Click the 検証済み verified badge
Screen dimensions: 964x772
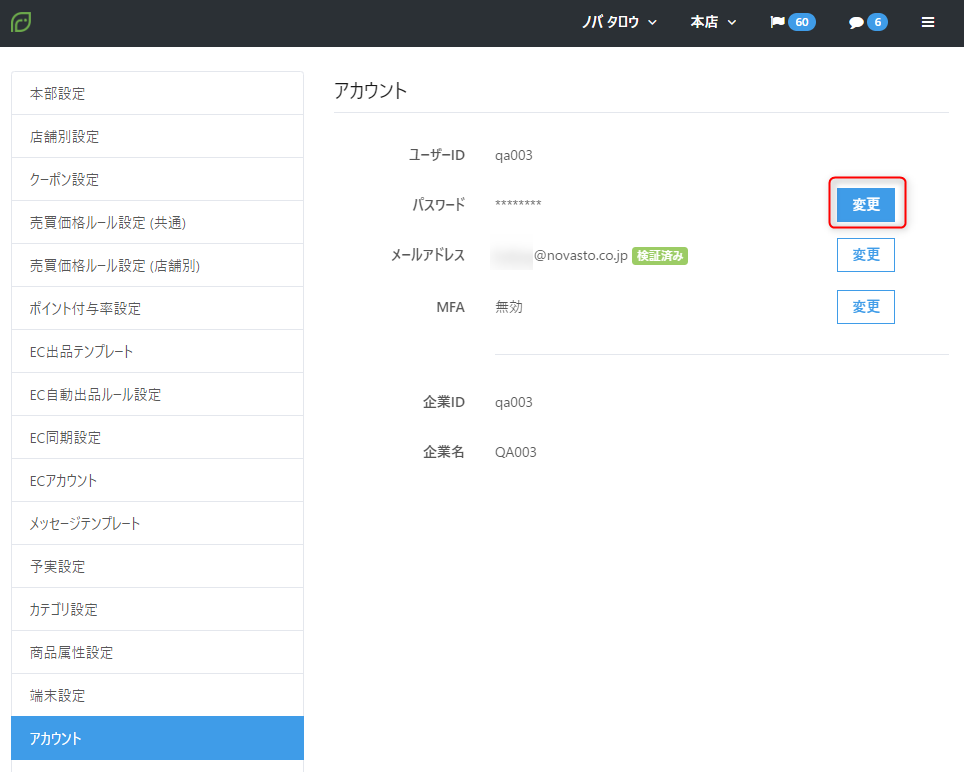pos(660,256)
